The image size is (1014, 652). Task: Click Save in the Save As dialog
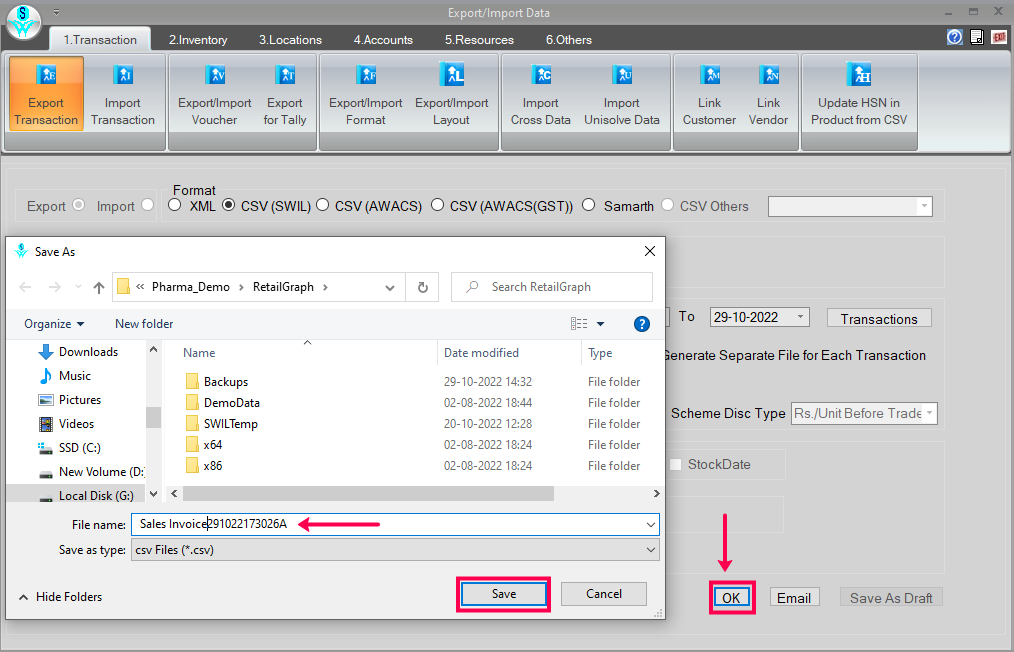pyautogui.click(x=503, y=594)
